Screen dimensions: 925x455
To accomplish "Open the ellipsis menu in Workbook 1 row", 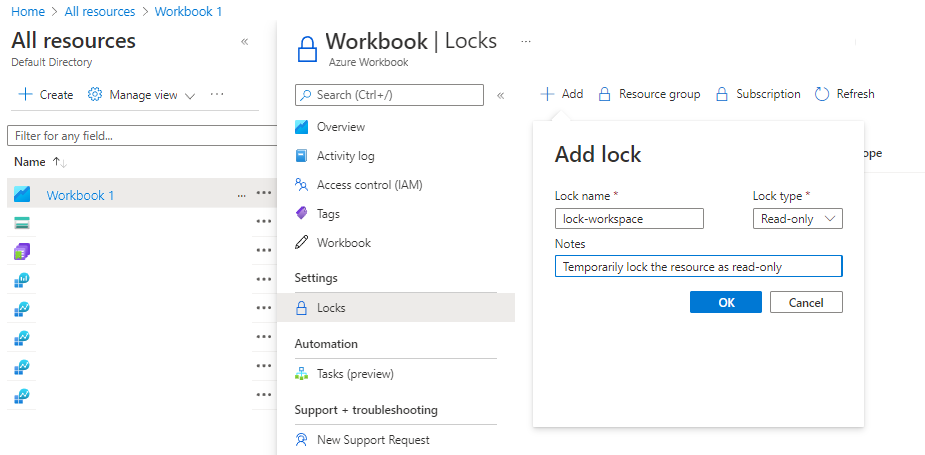I will [x=264, y=193].
